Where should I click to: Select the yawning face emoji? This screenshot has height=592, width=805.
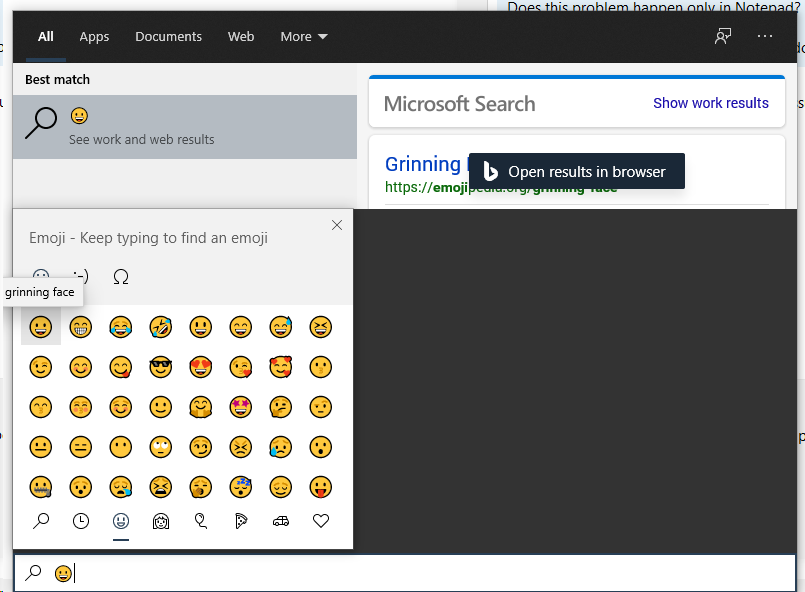[201, 487]
